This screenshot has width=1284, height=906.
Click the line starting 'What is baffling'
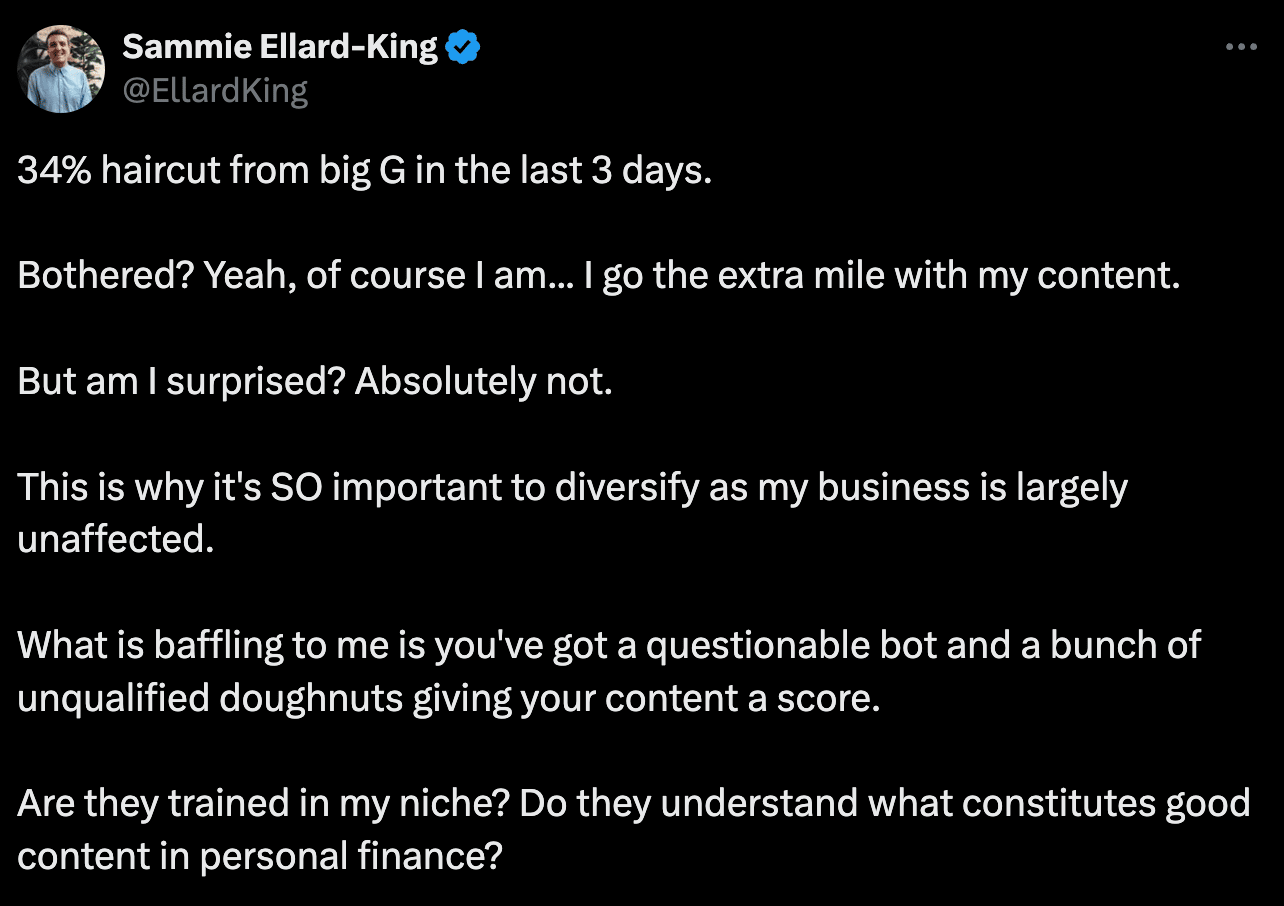tap(609, 645)
